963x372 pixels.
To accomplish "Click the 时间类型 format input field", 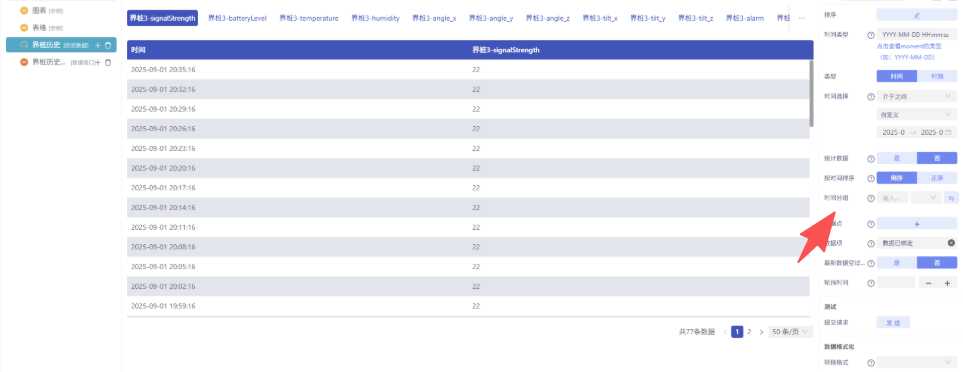I will [x=916, y=35].
